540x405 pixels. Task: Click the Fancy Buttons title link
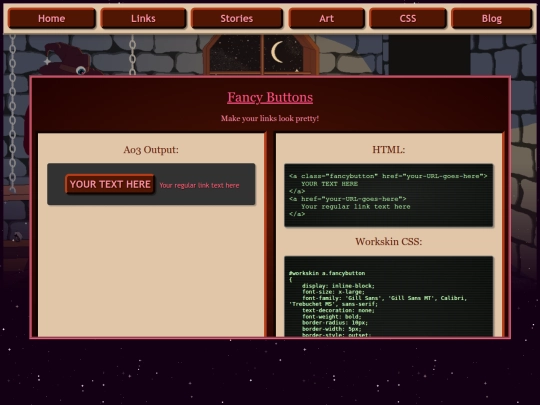coord(270,97)
